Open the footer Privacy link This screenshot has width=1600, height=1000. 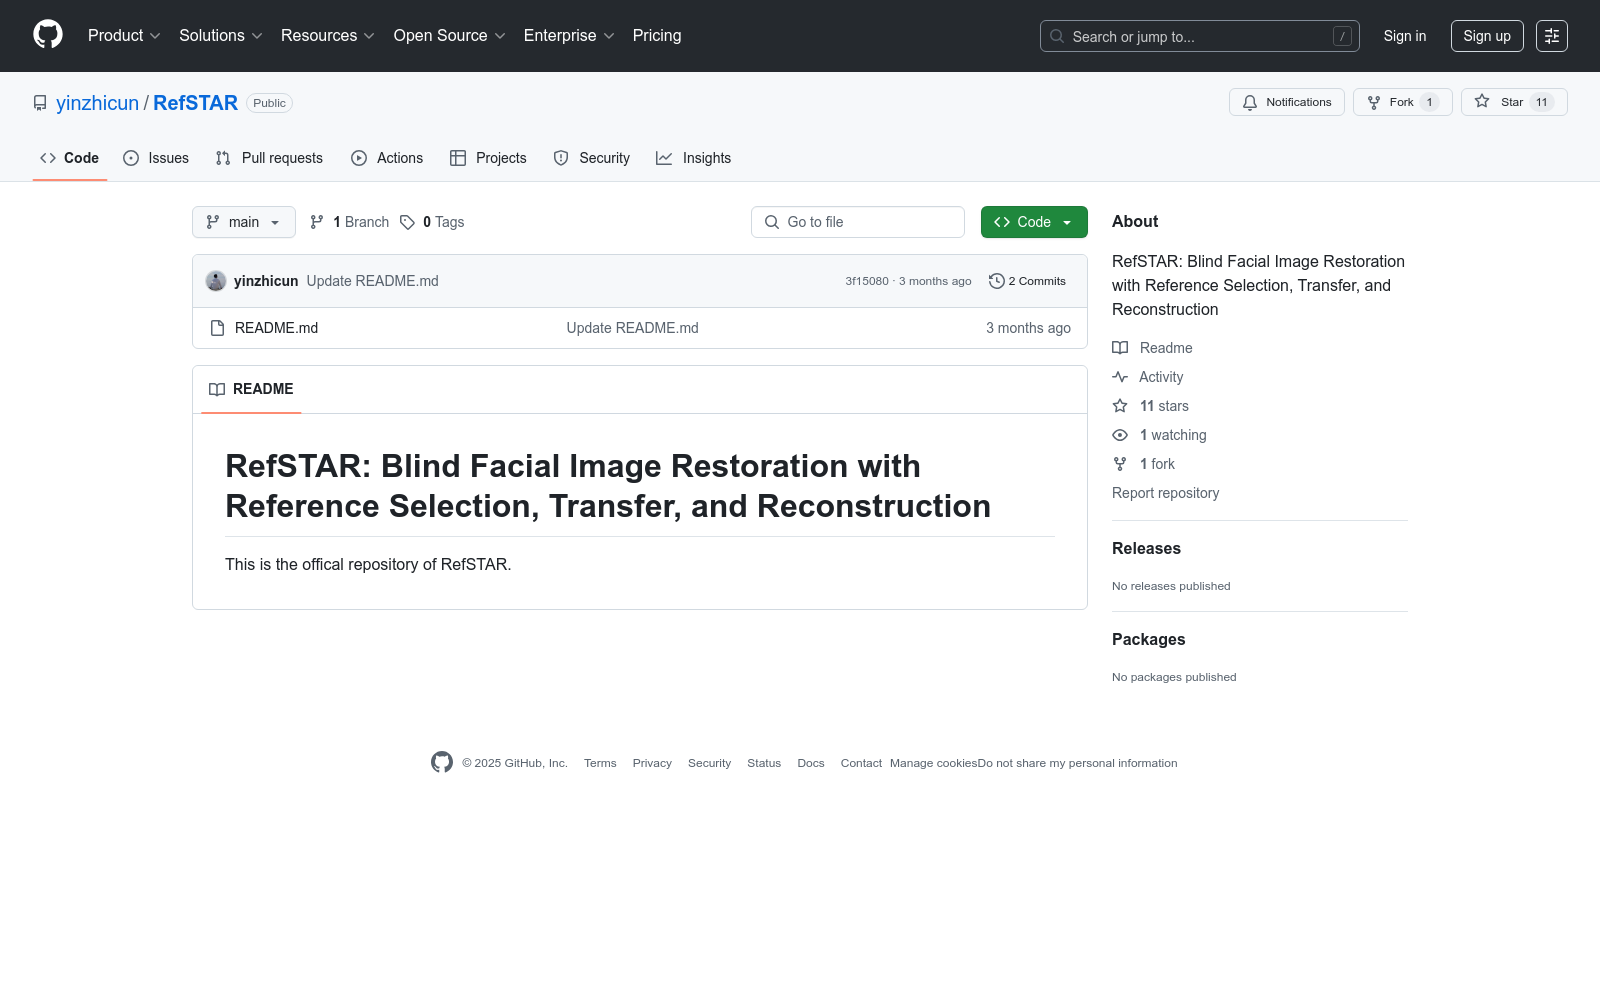652,763
